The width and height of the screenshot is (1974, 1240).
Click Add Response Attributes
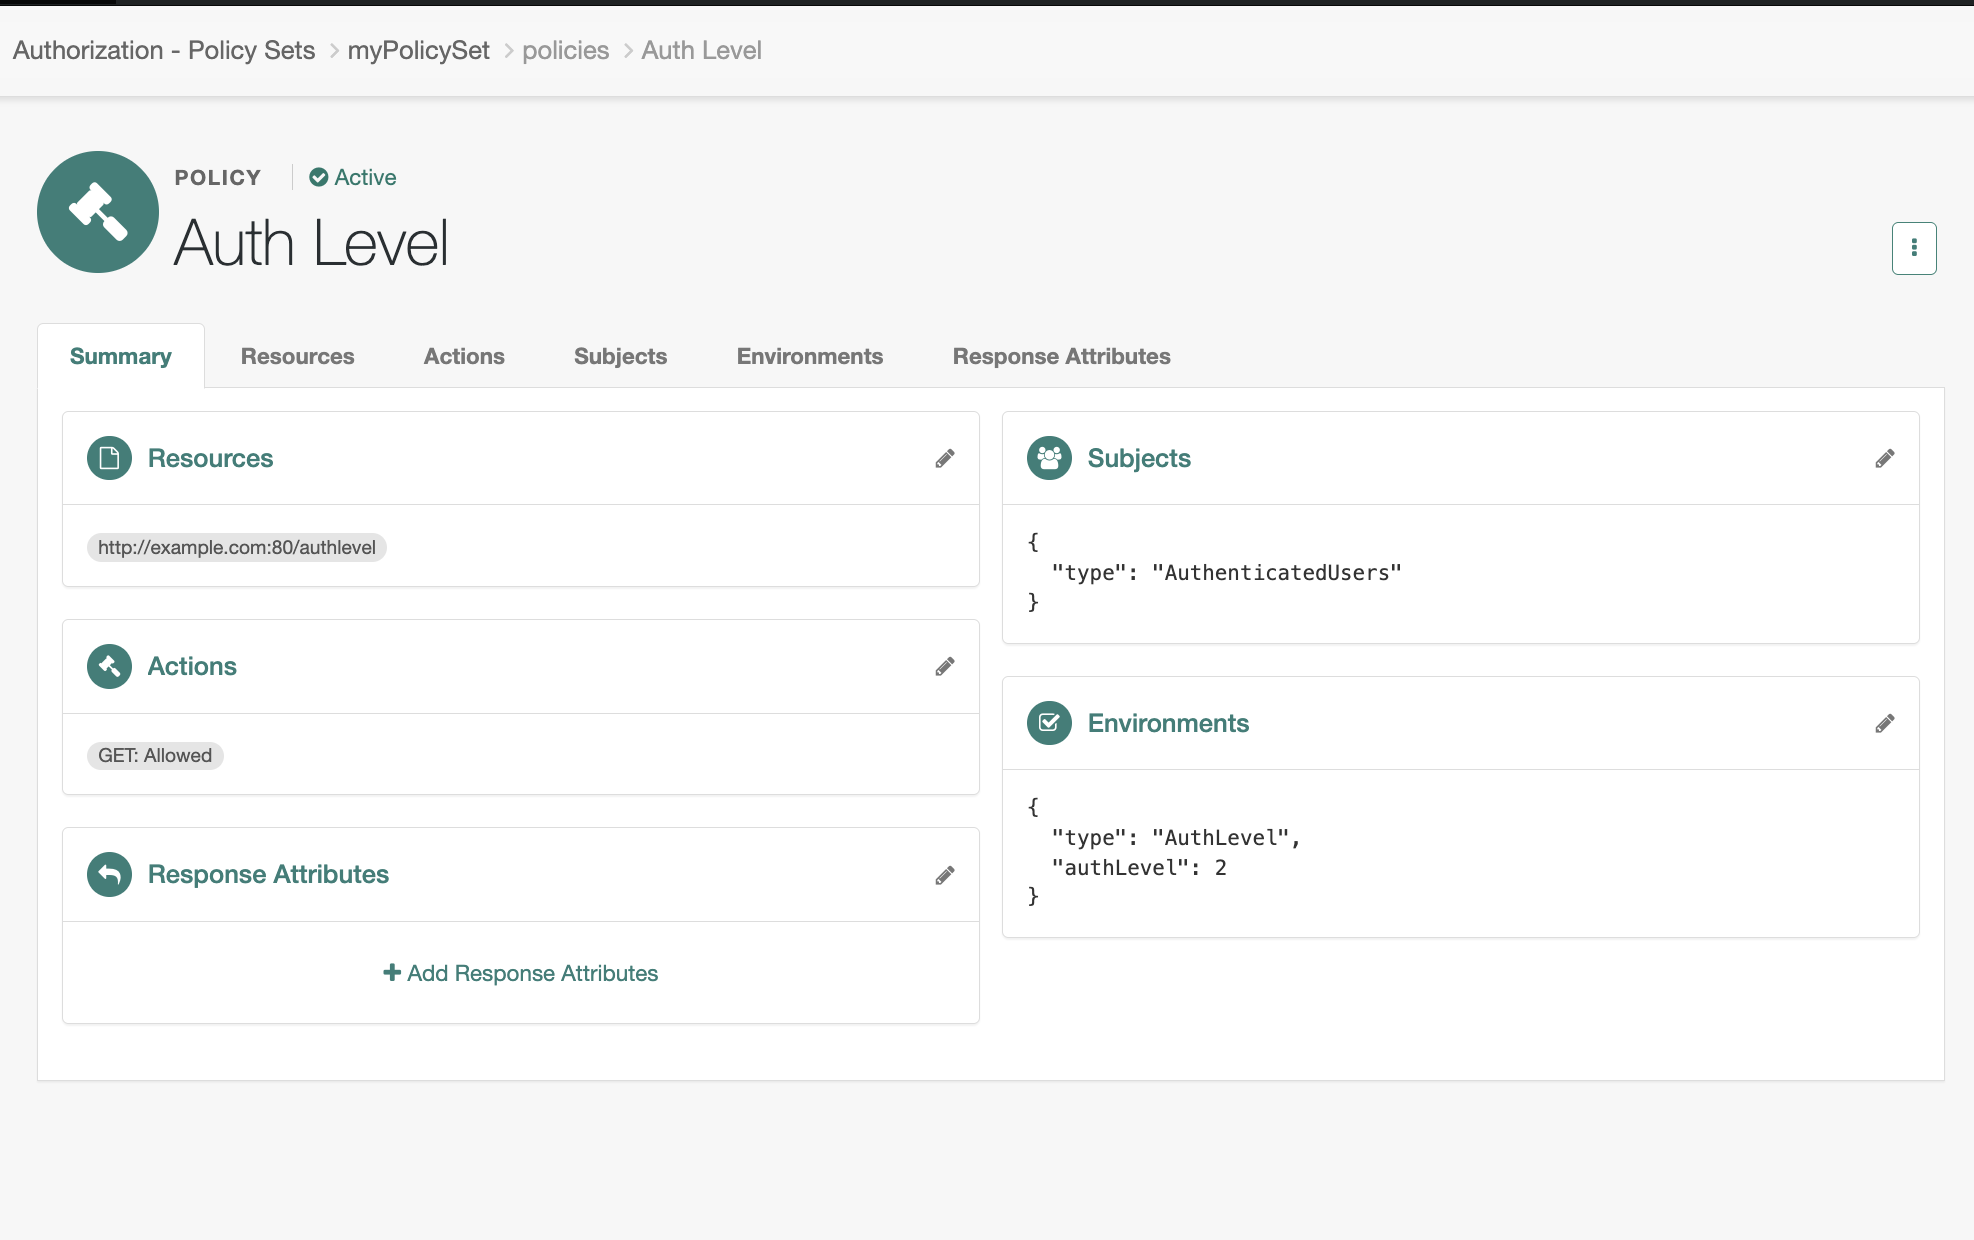click(520, 972)
